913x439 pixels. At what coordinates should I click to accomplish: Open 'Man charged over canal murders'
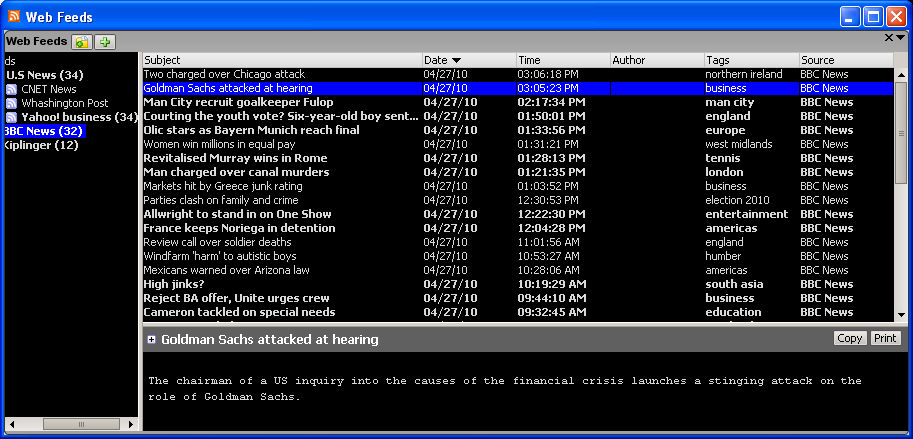pos(236,172)
